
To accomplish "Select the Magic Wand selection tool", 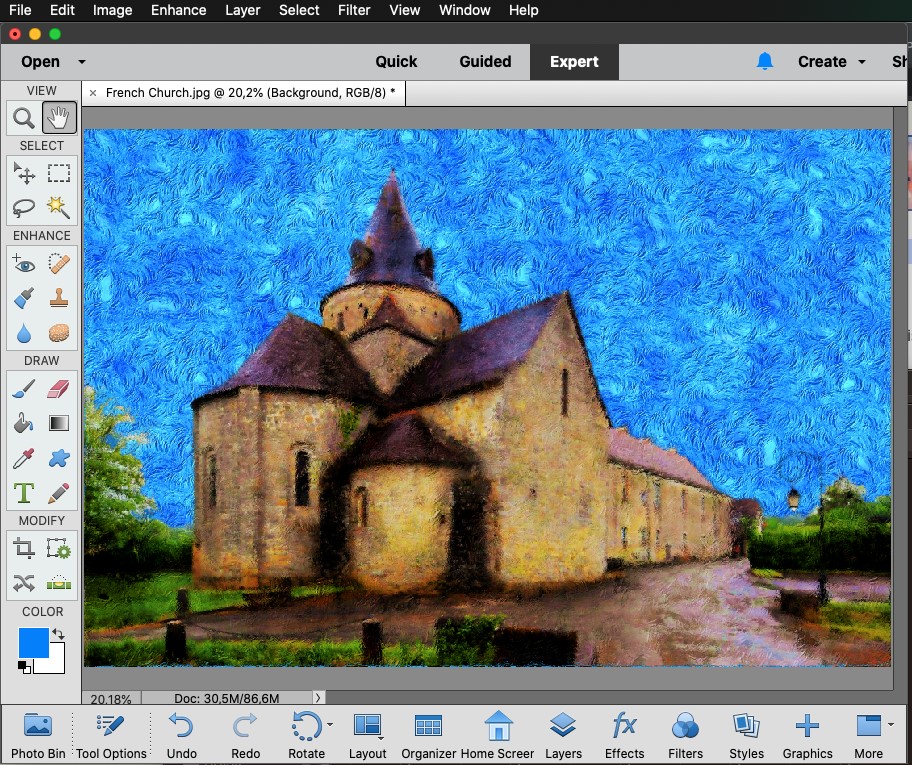I will coord(59,207).
